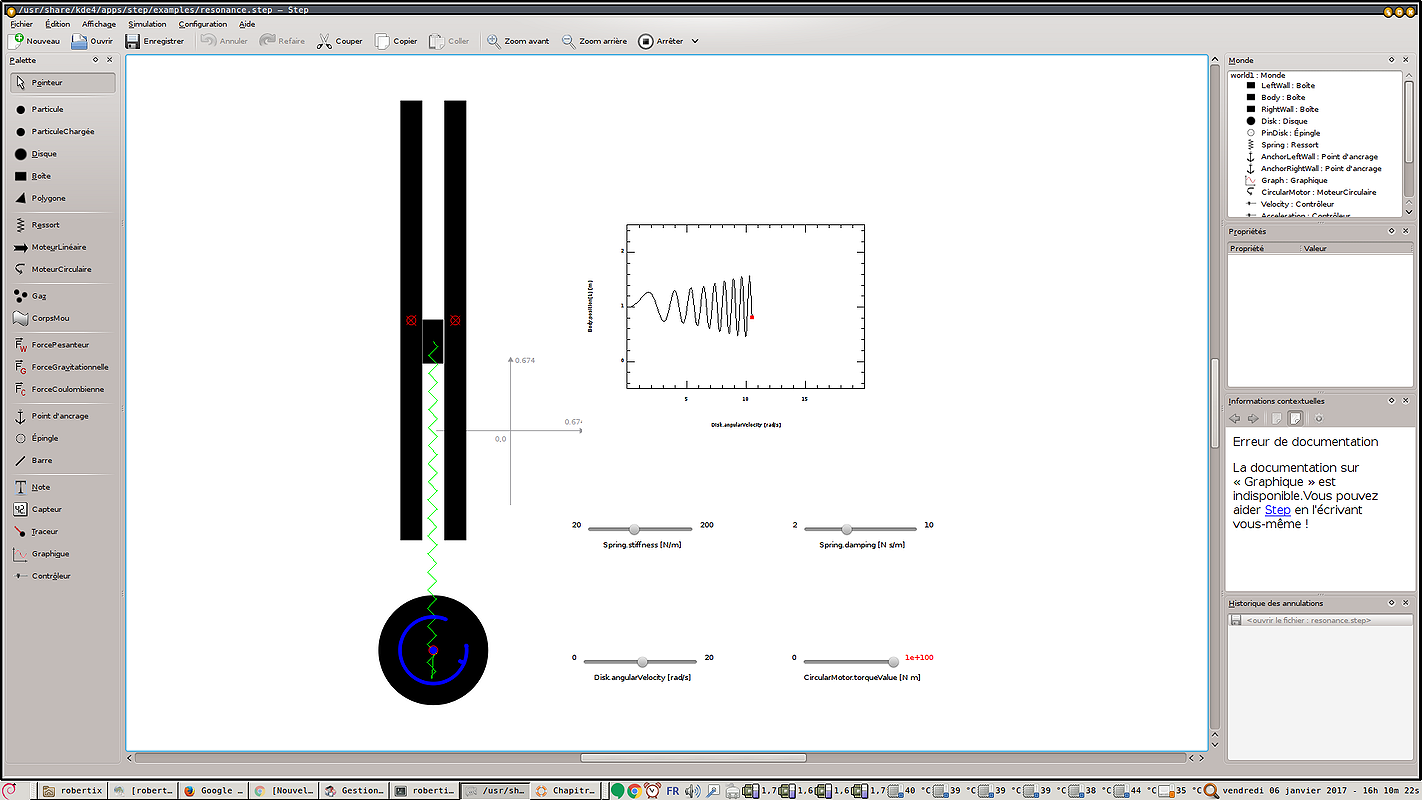Select the Barre stick tool
Viewport: 1422px width, 800px height.
coord(62,460)
